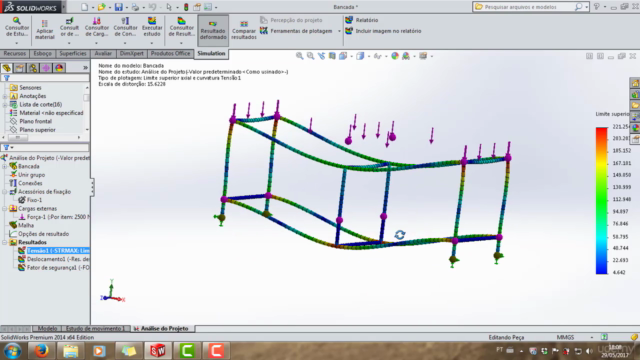Switch to the Modelo bottom tab
The image size is (640, 360).
(47, 329)
